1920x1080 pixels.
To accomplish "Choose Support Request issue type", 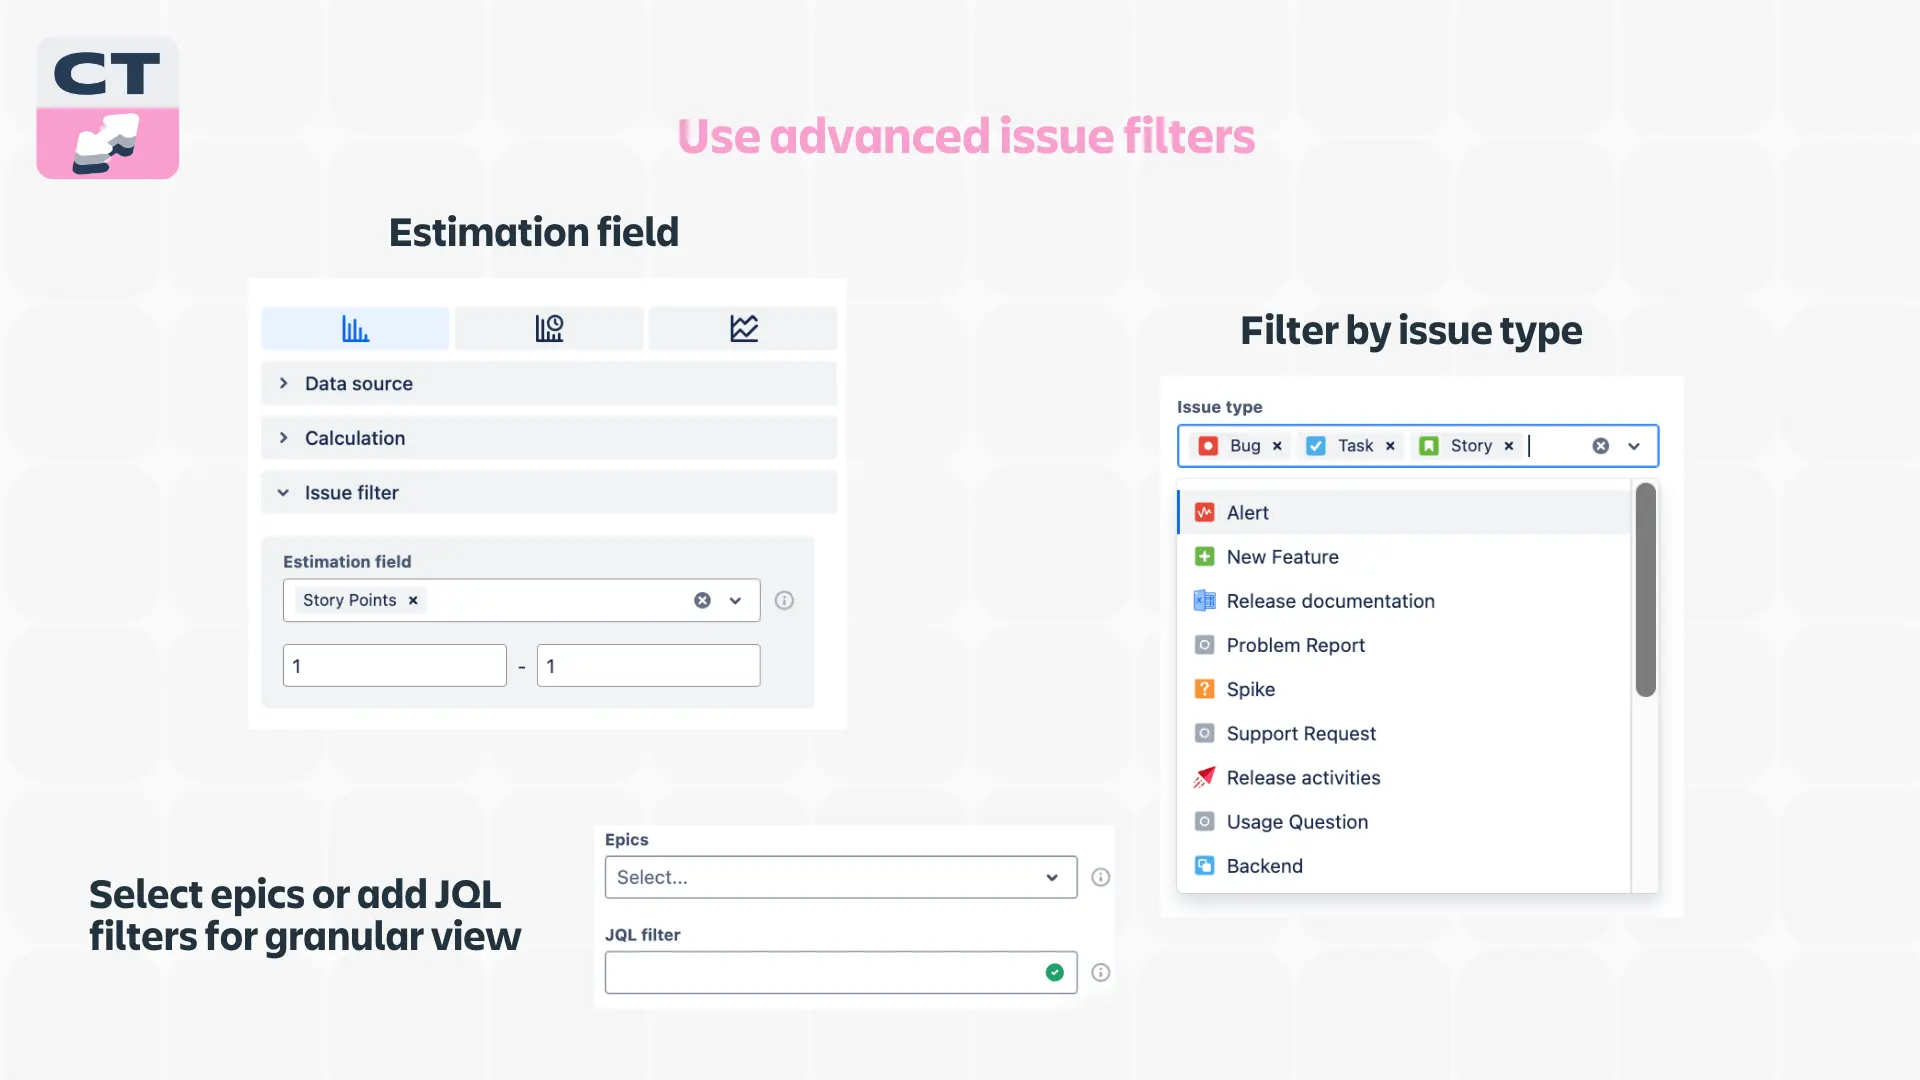I will [x=1404, y=734].
